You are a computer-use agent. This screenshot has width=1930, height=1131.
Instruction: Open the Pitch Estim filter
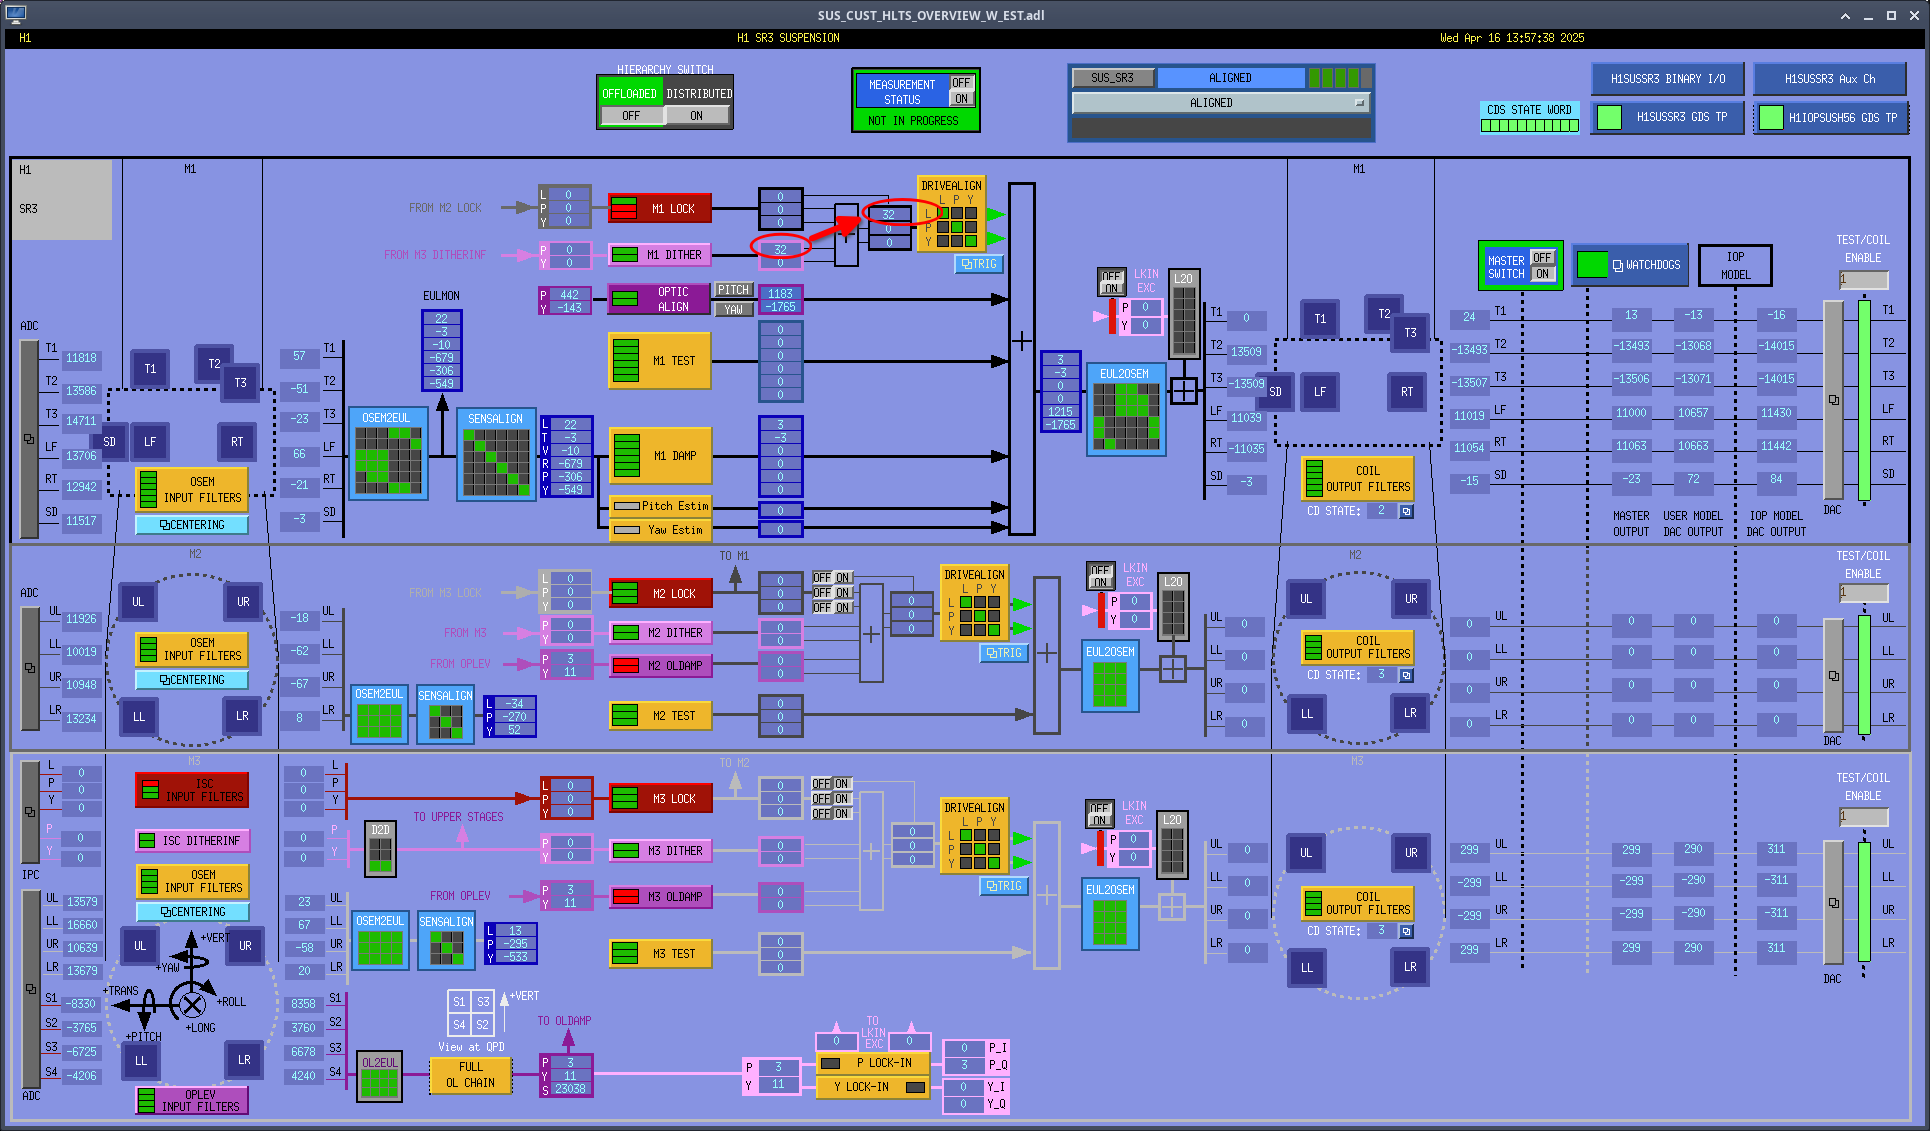click(x=660, y=506)
